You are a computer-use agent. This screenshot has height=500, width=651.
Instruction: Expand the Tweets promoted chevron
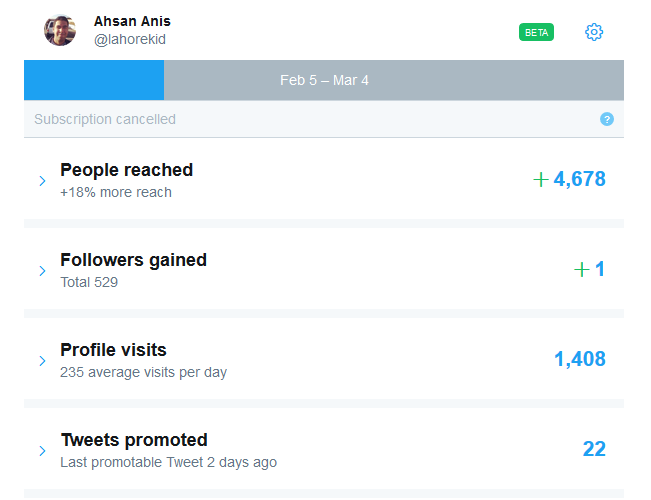coord(42,451)
